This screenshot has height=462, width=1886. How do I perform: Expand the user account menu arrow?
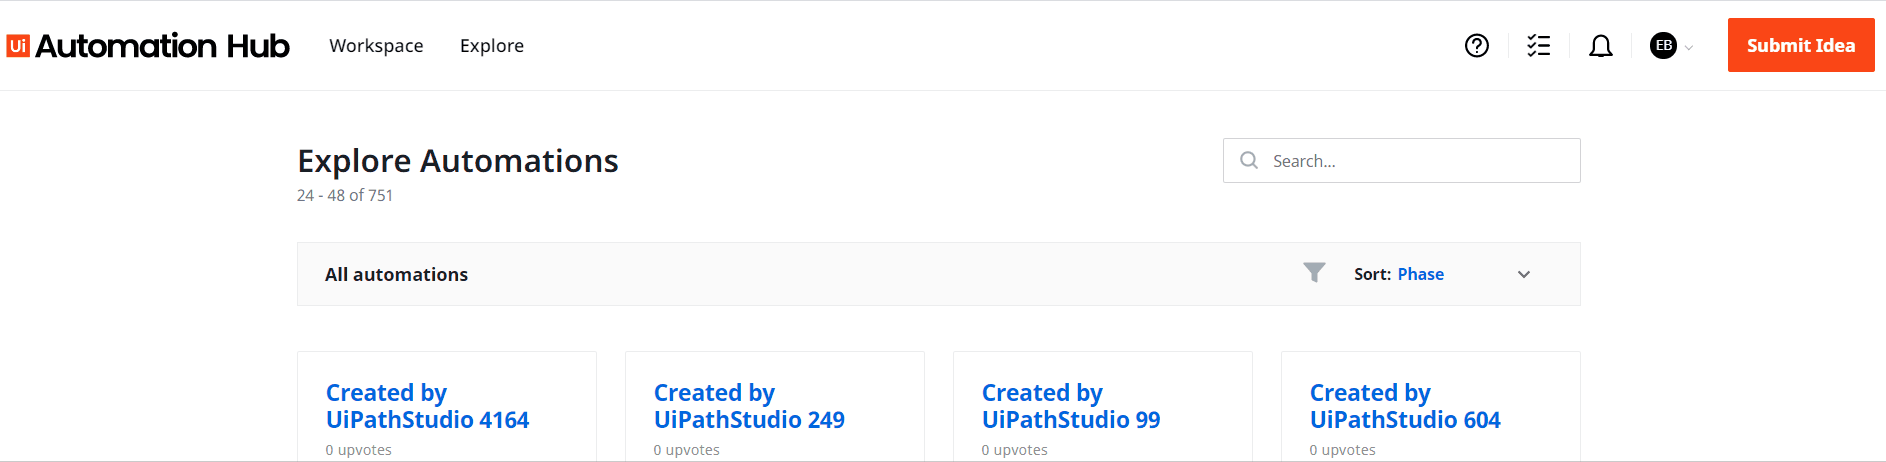(1689, 47)
